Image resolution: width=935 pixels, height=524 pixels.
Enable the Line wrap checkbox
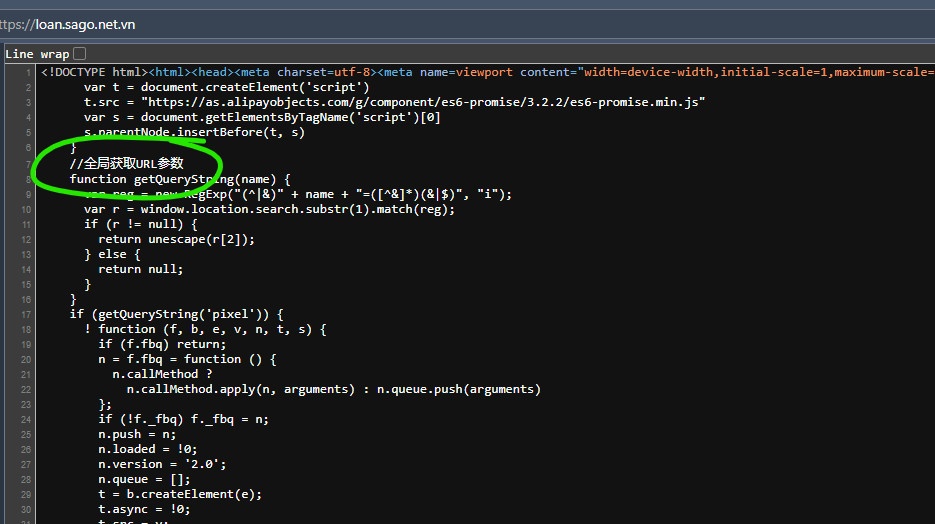click(80, 53)
